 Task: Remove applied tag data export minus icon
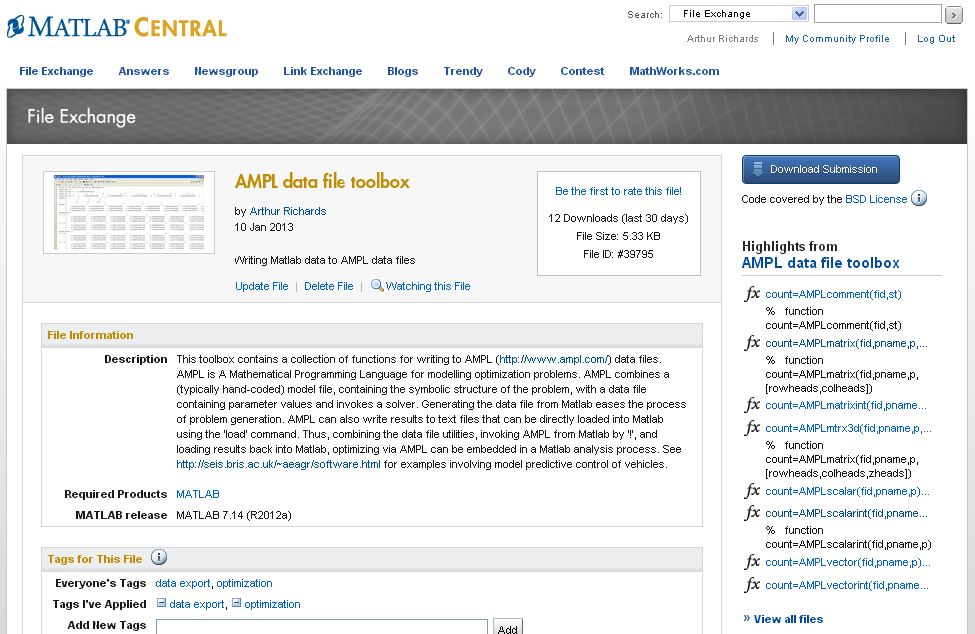[x=161, y=603]
